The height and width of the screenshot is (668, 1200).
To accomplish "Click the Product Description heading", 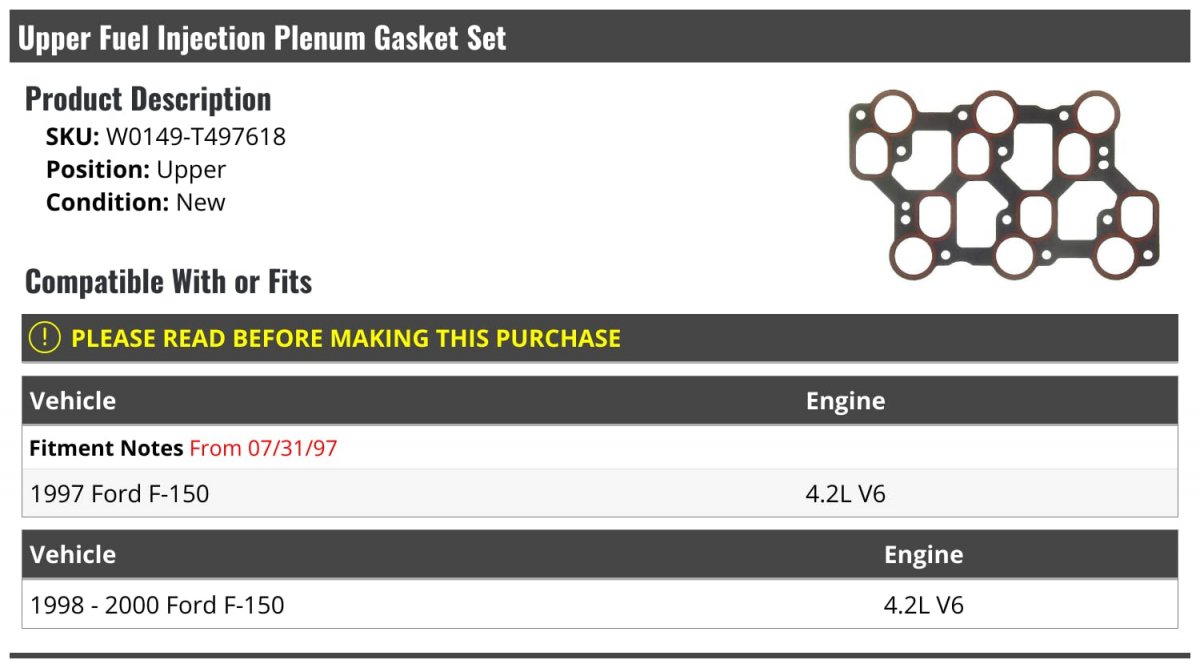I will coord(148,99).
